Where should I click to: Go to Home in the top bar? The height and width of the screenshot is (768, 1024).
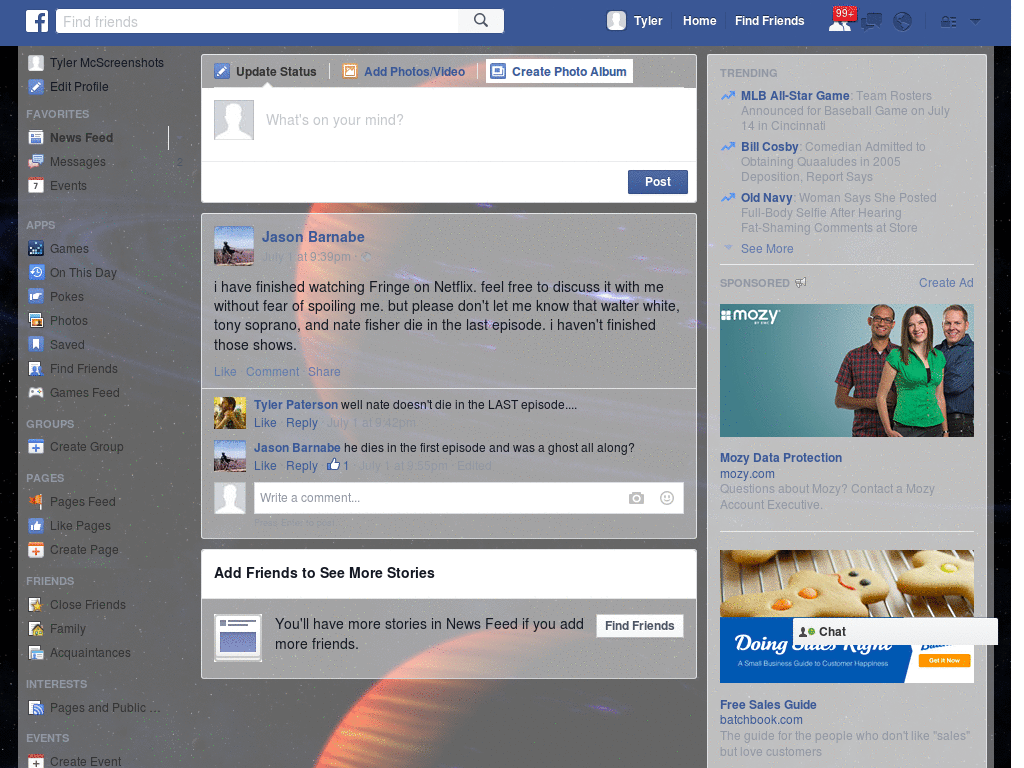click(699, 21)
